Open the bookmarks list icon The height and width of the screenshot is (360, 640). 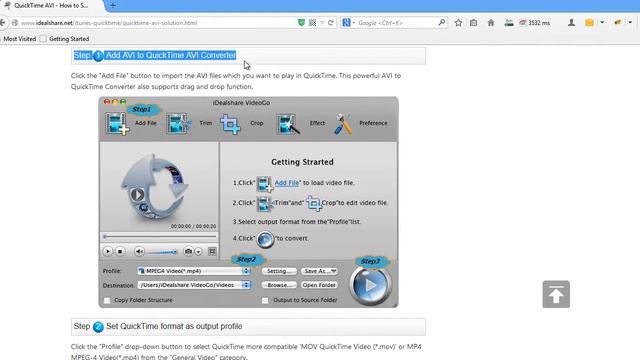click(x=473, y=23)
